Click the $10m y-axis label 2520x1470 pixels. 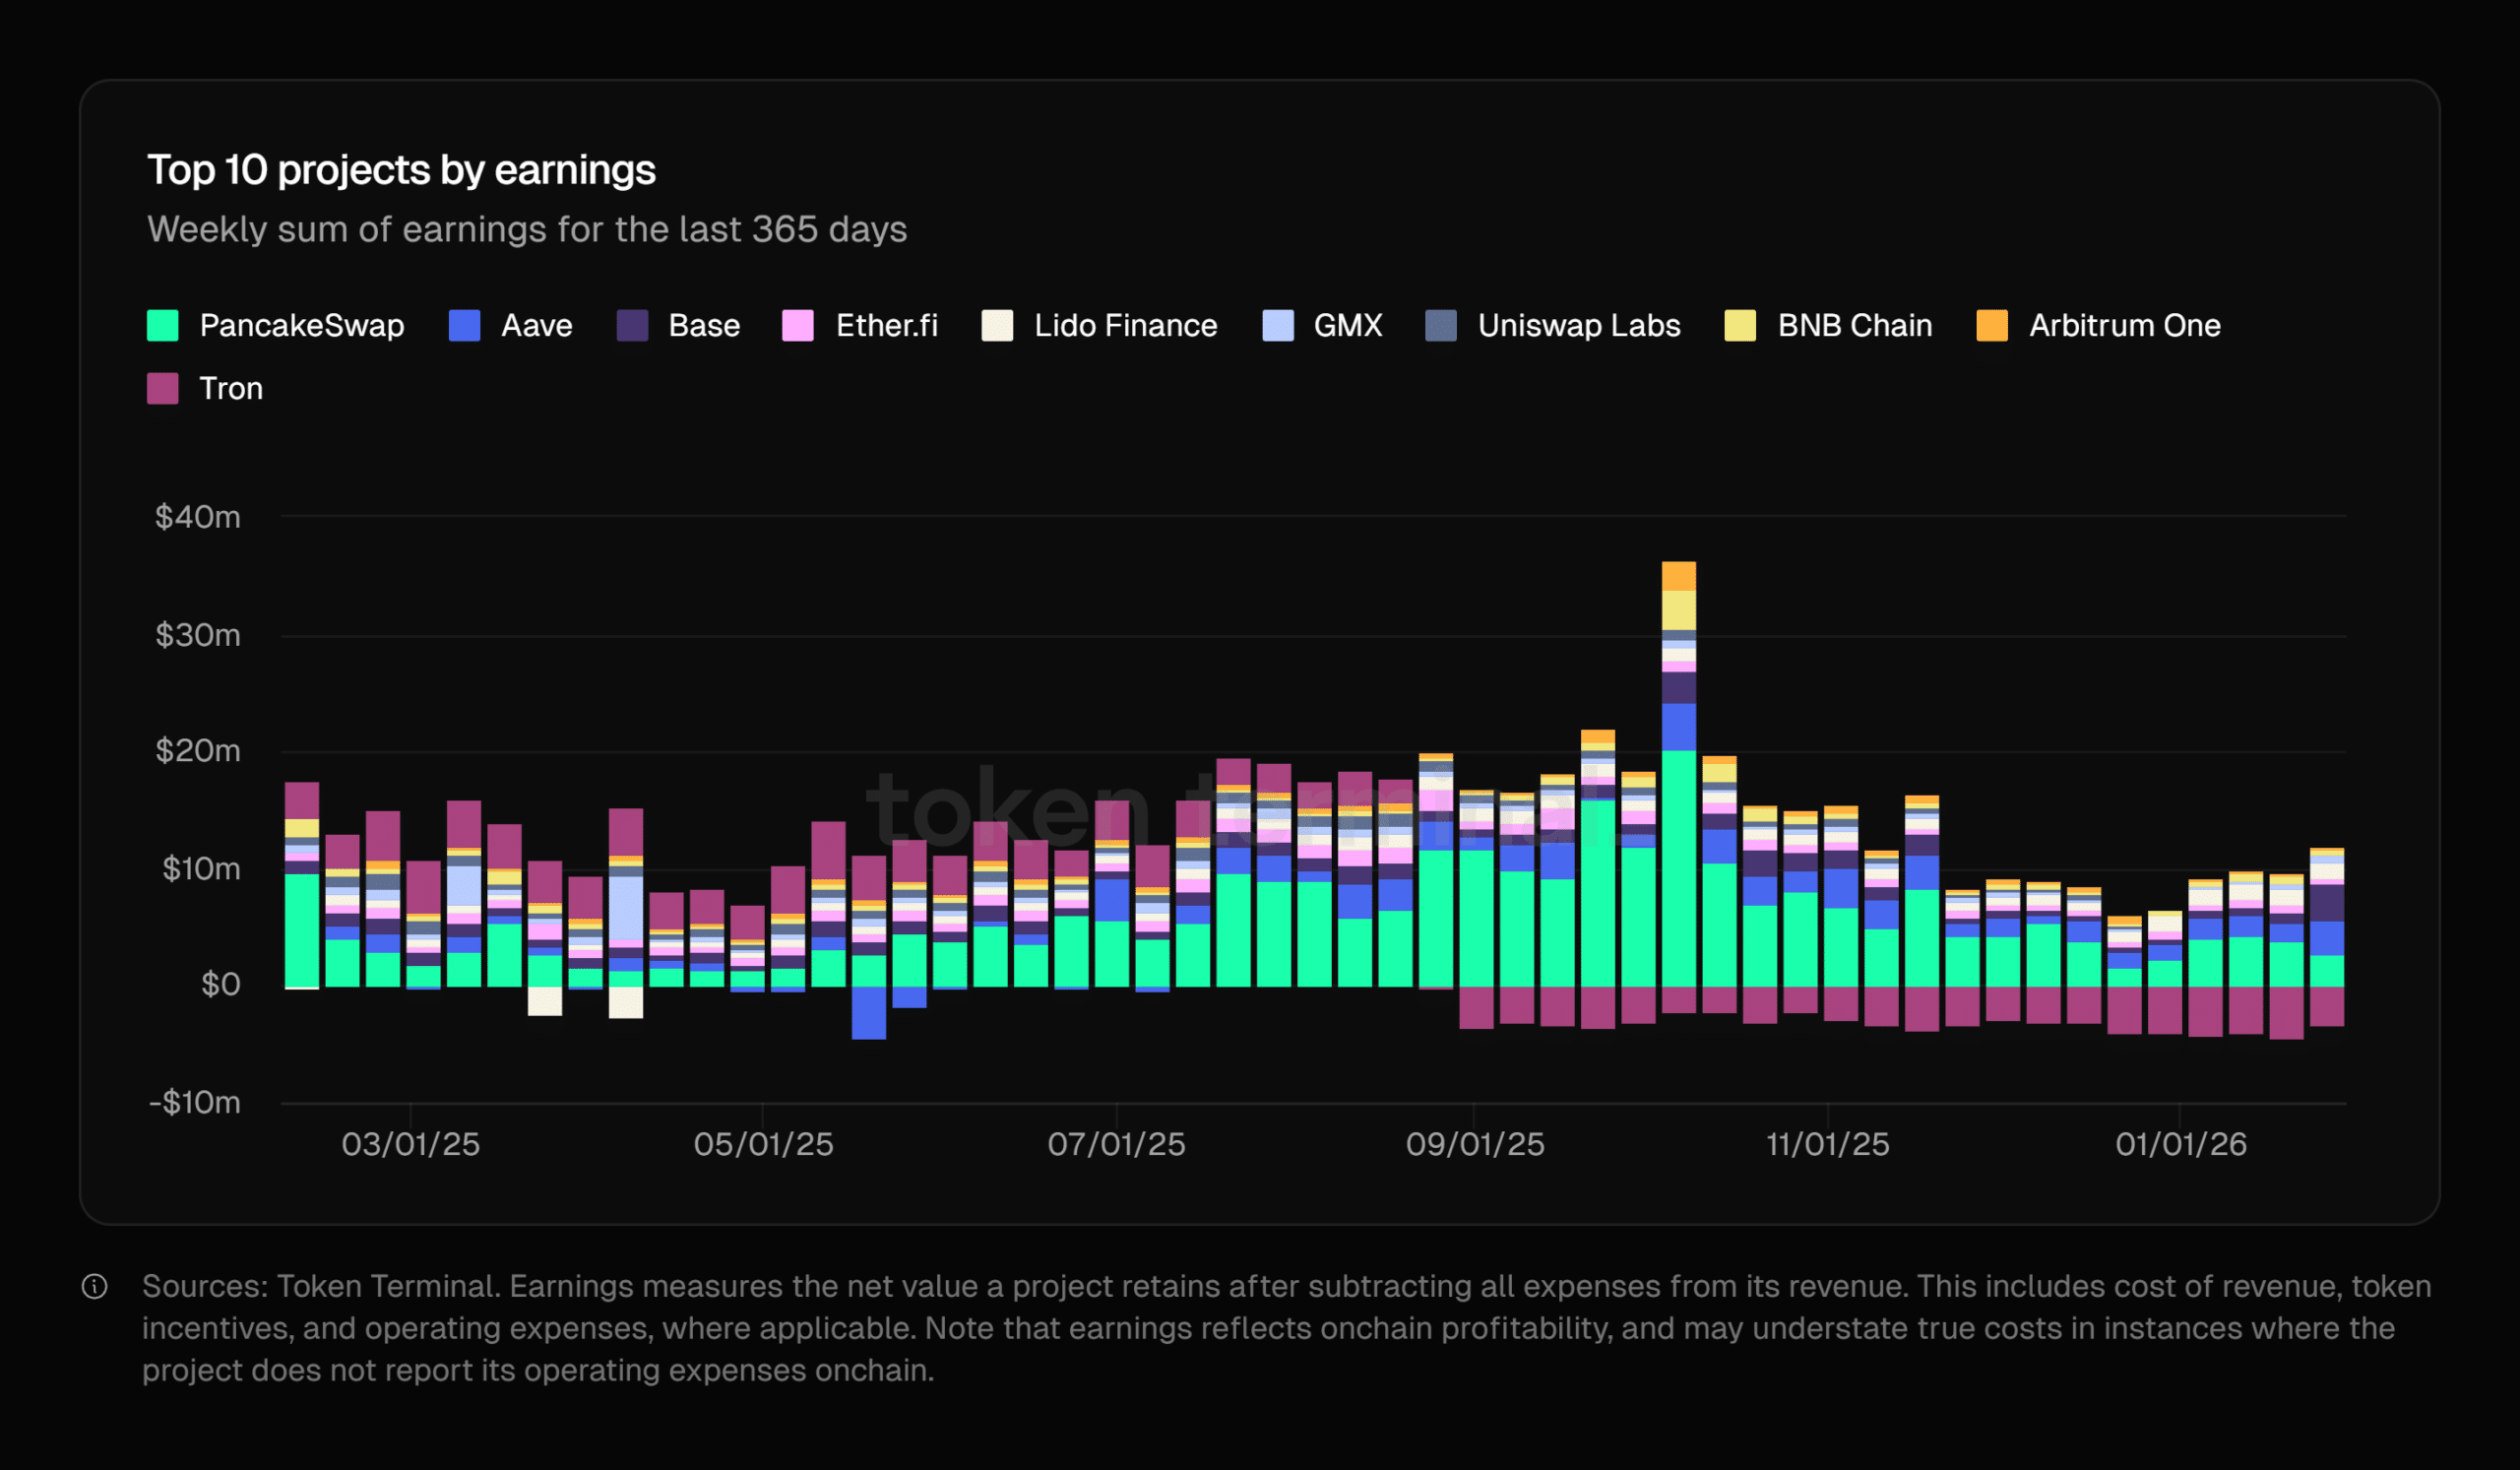click(x=201, y=868)
